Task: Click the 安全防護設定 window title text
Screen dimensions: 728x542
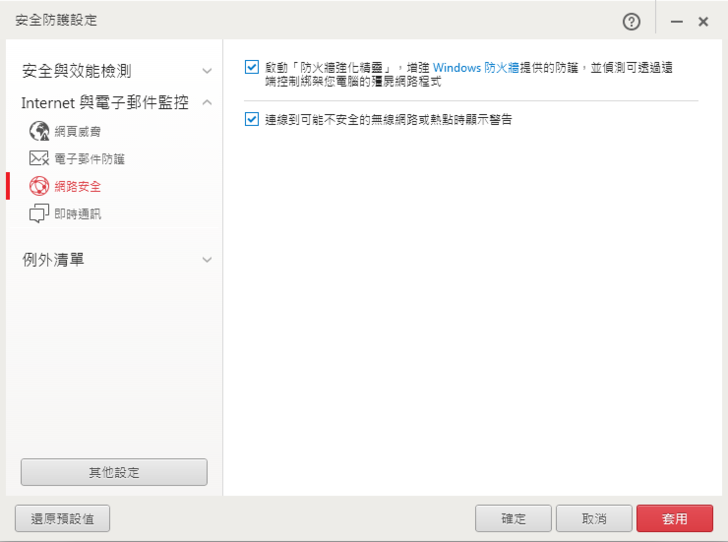Action: tap(56, 20)
